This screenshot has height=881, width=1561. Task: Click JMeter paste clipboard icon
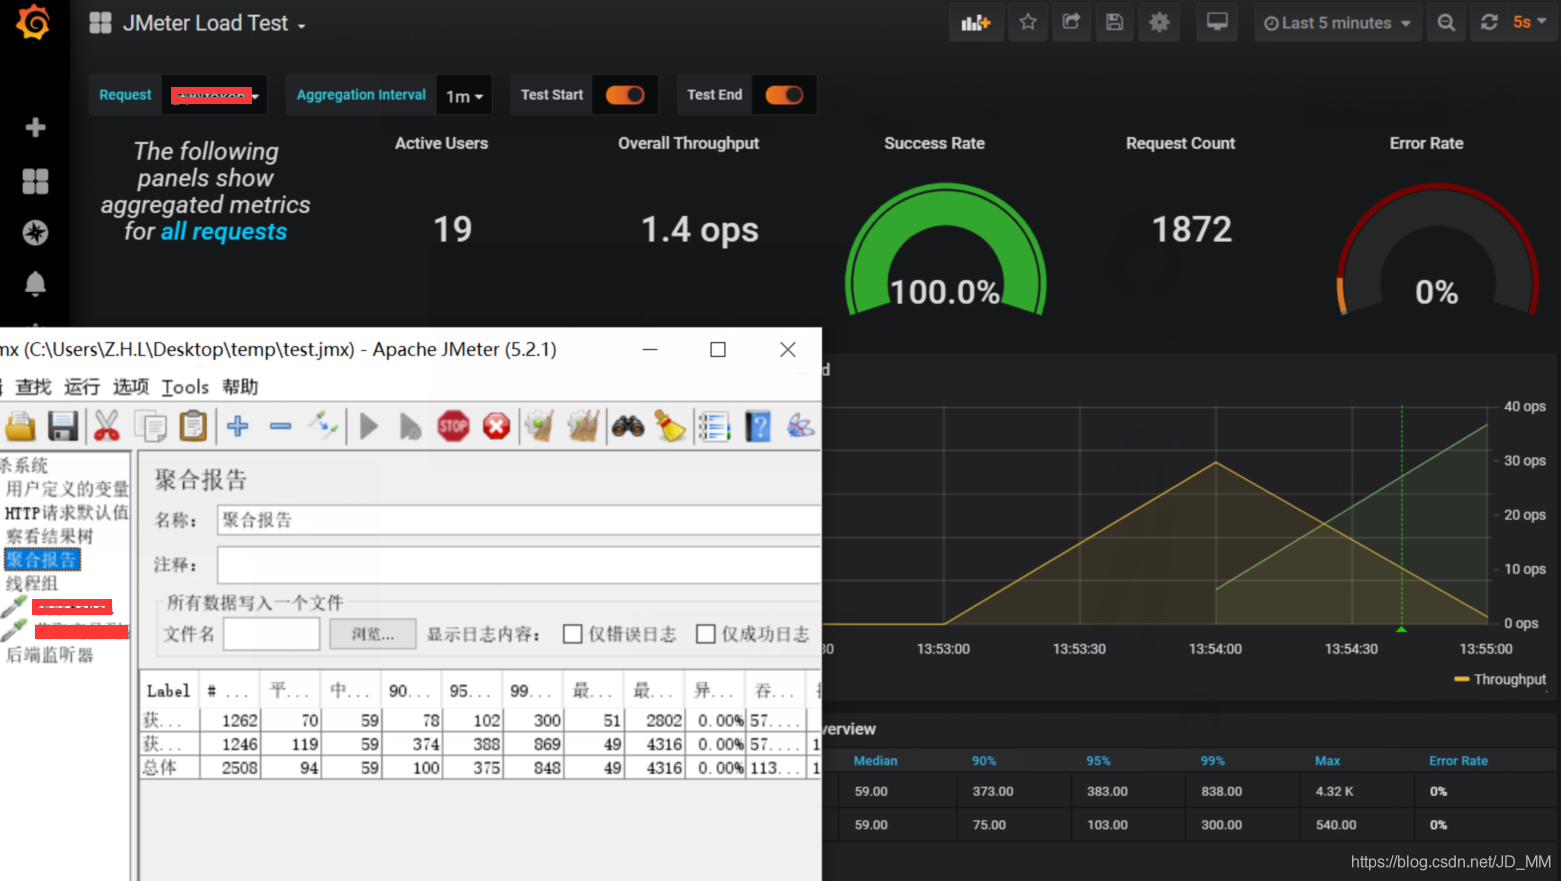pos(193,426)
